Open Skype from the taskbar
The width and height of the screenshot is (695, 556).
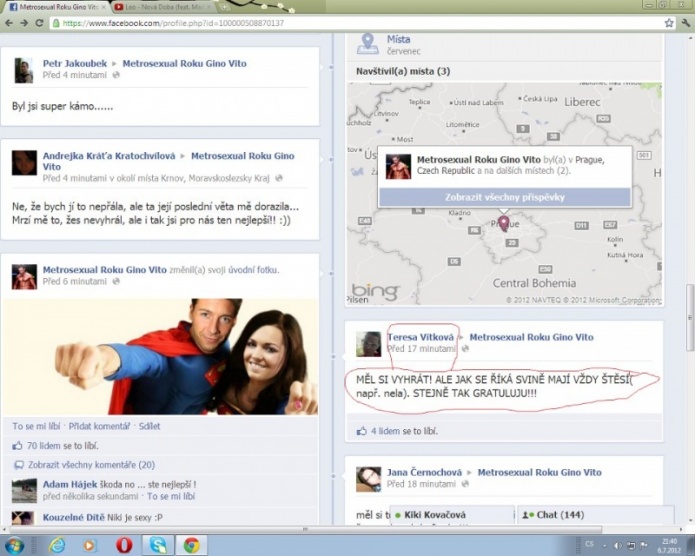point(158,545)
